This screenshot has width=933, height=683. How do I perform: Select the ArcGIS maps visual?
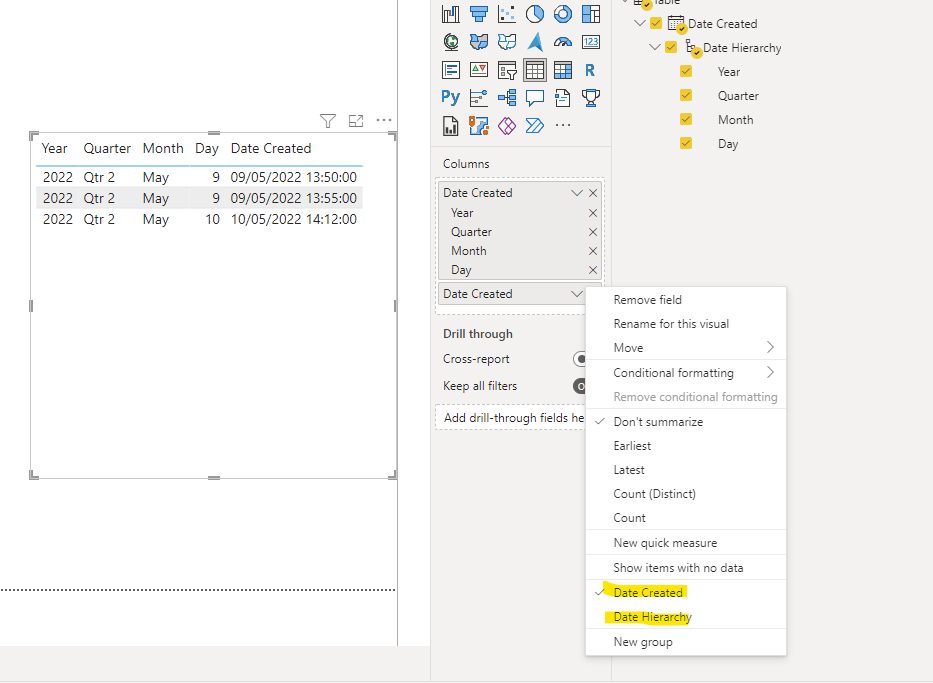(x=478, y=126)
